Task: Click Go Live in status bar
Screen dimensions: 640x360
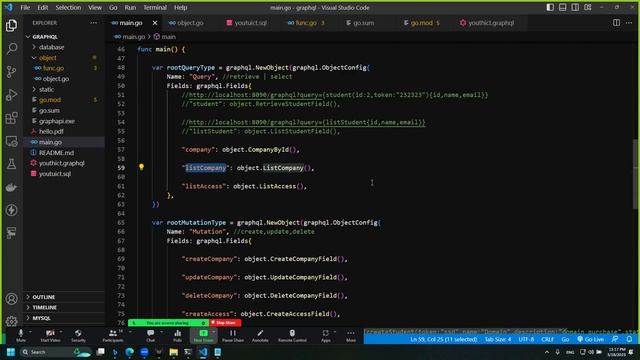Action: pyautogui.click(x=590, y=339)
